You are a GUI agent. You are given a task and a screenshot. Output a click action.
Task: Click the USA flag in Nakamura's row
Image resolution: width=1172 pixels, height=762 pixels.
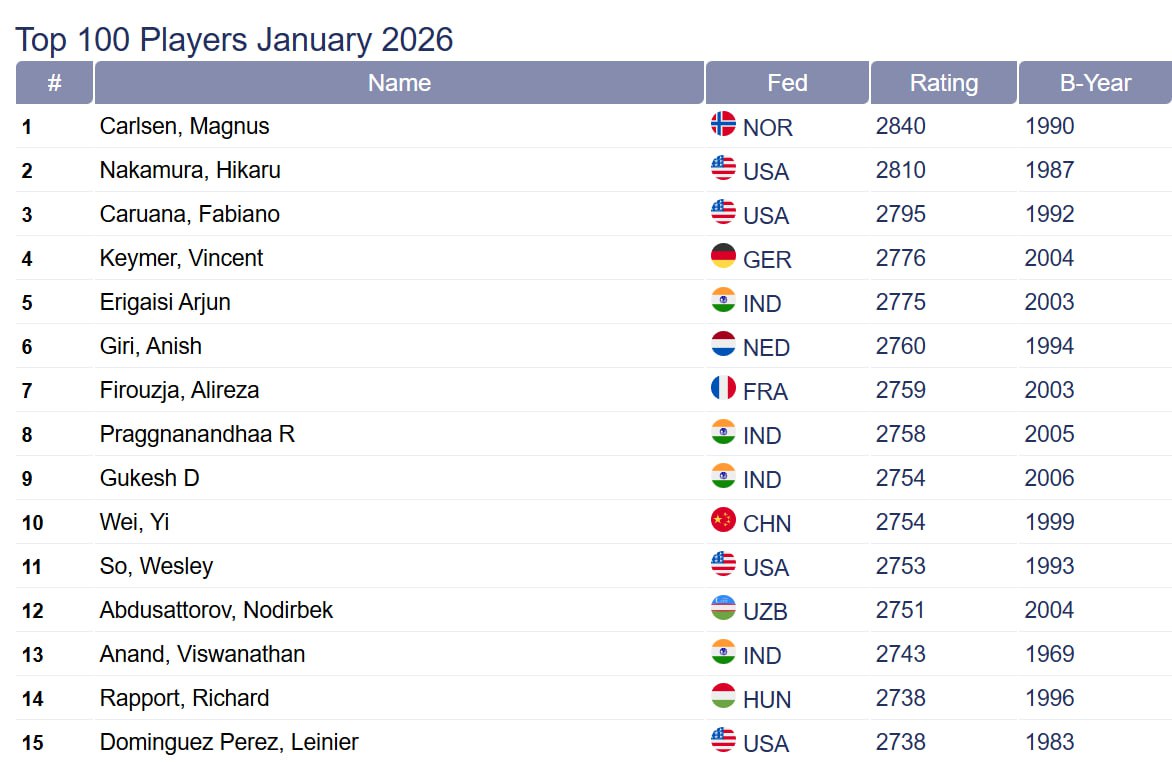click(723, 168)
